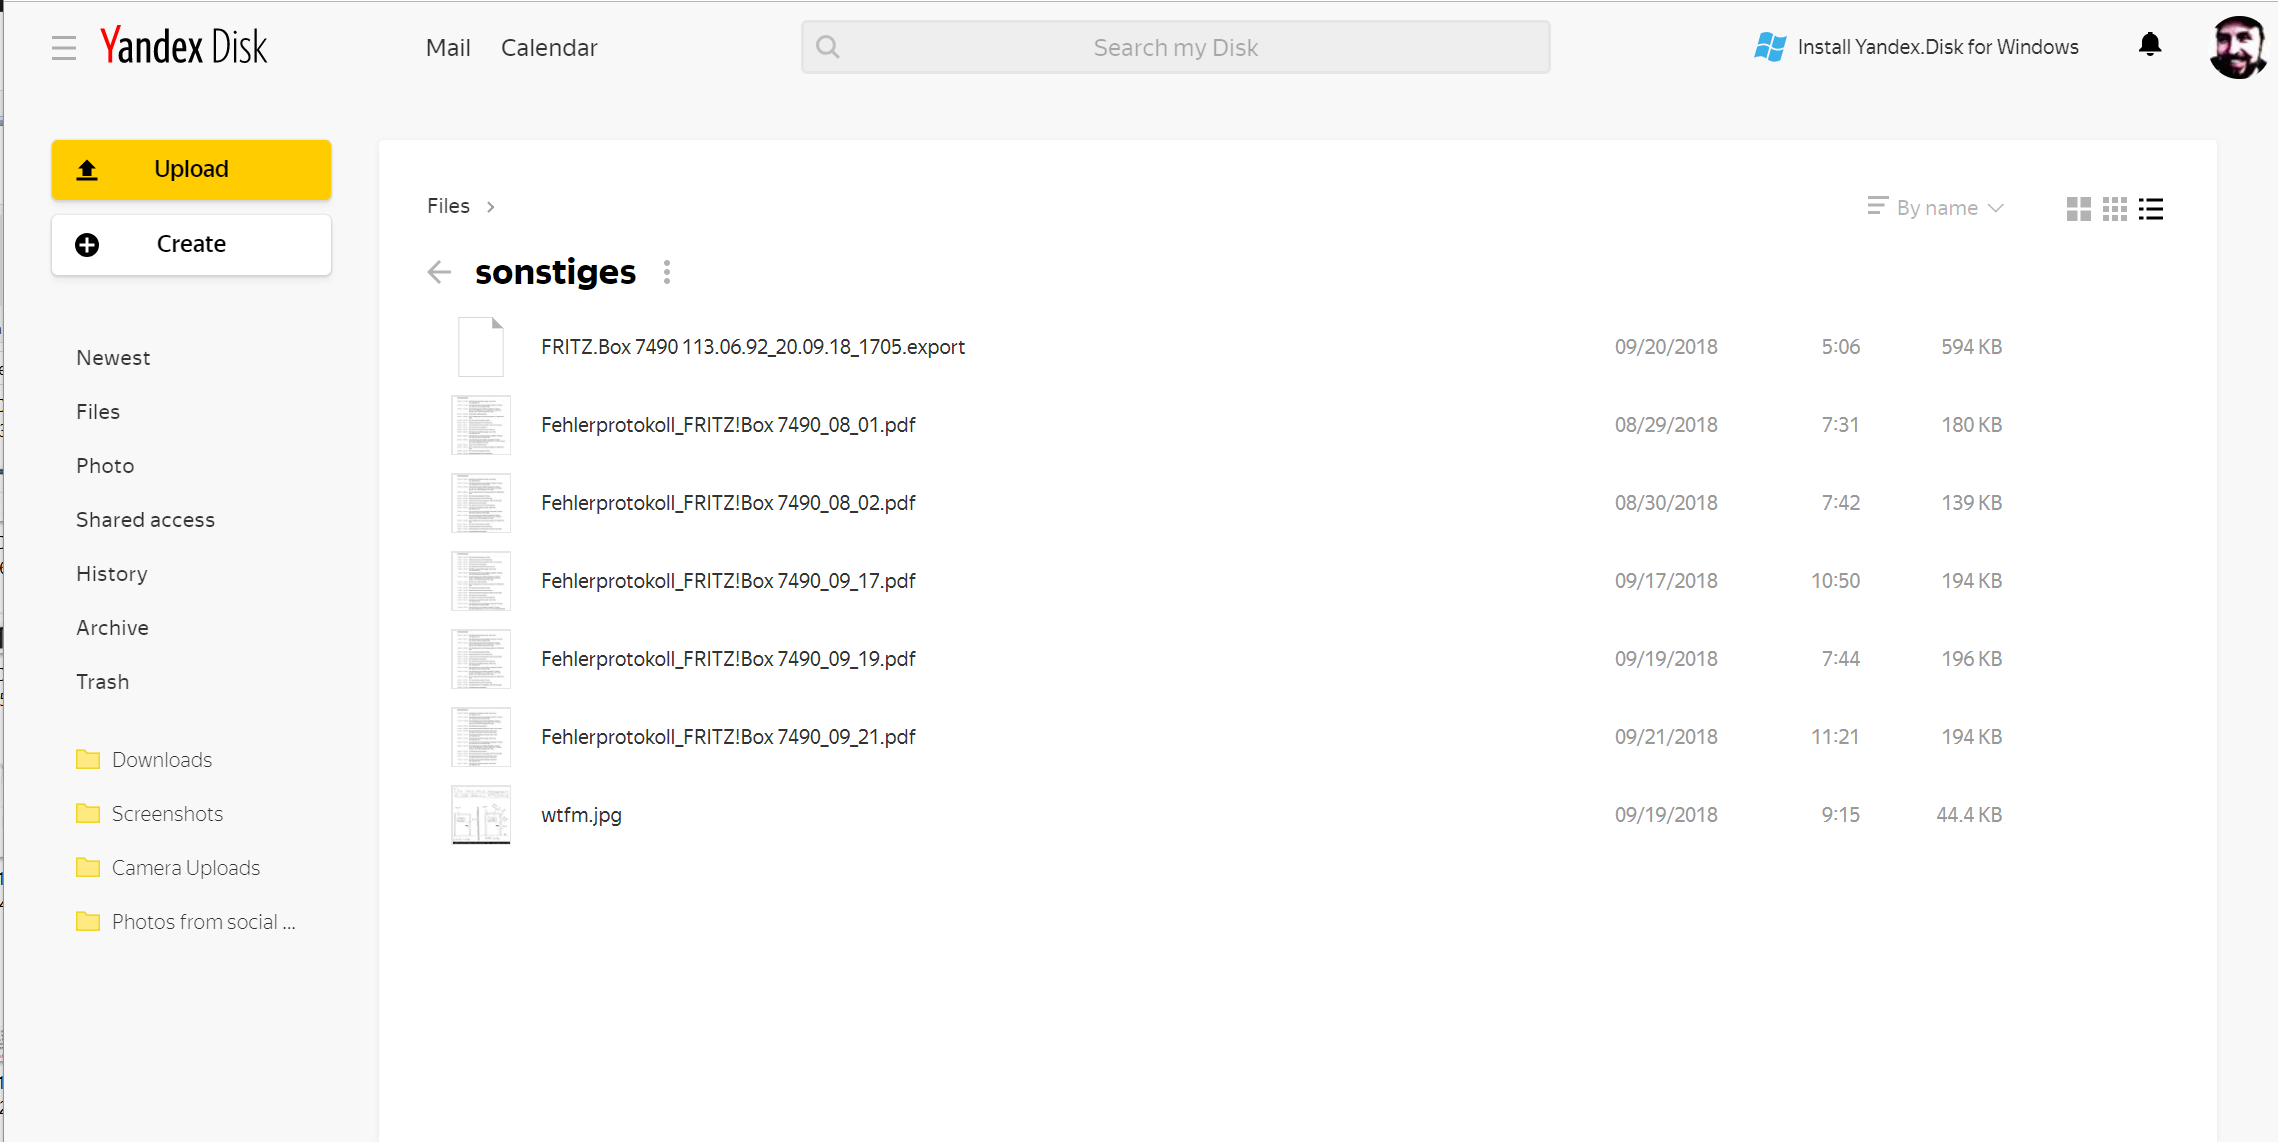The height and width of the screenshot is (1142, 2278).
Task: Open sonstiges folder three-dot menu
Action: [x=667, y=272]
